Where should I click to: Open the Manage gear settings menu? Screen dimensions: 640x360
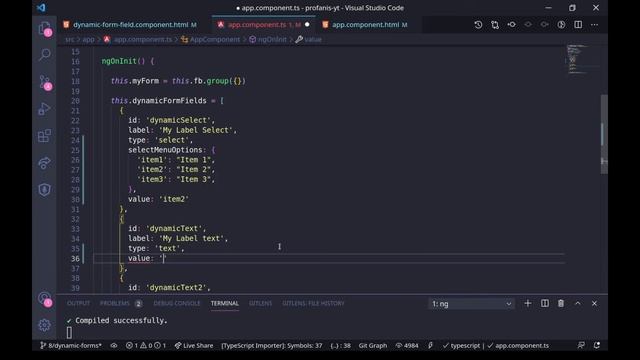[x=44, y=325]
